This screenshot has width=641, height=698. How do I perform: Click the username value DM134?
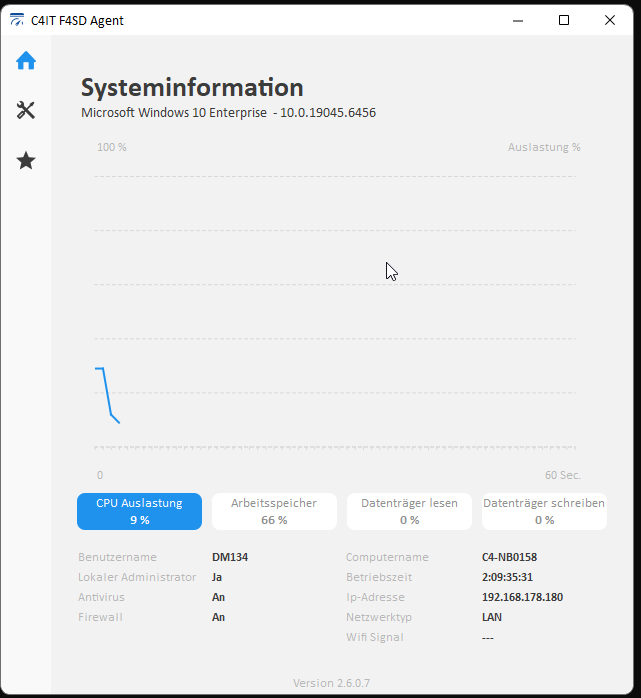[230, 557]
